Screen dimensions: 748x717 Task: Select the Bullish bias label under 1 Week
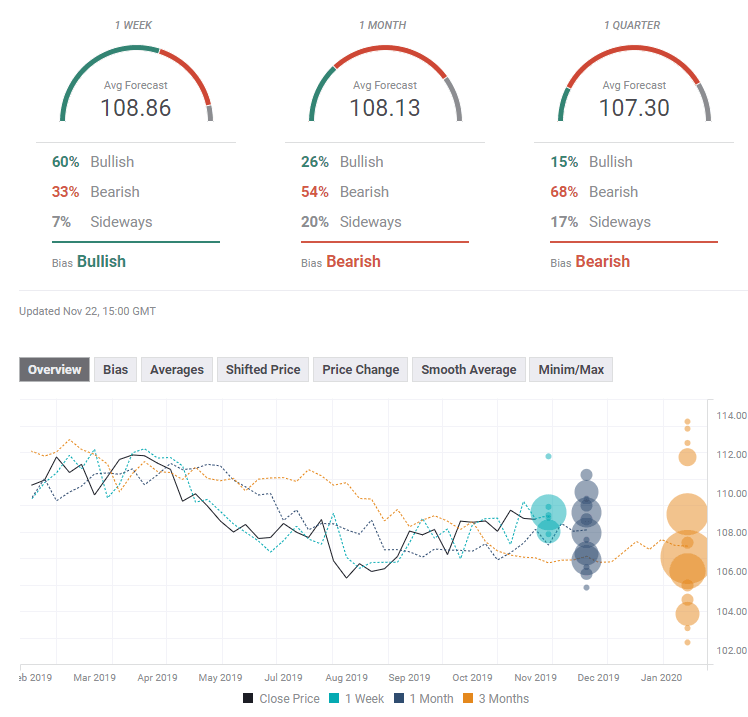(x=101, y=261)
